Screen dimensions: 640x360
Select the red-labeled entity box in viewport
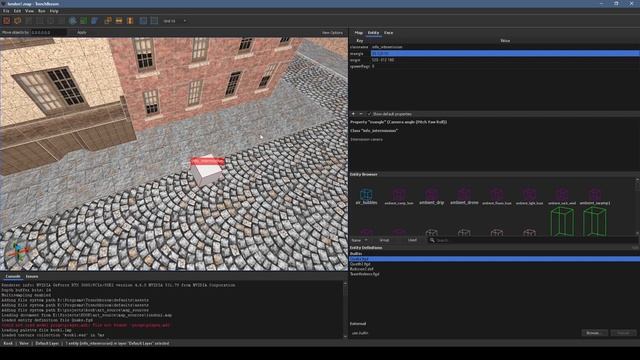coord(207,169)
